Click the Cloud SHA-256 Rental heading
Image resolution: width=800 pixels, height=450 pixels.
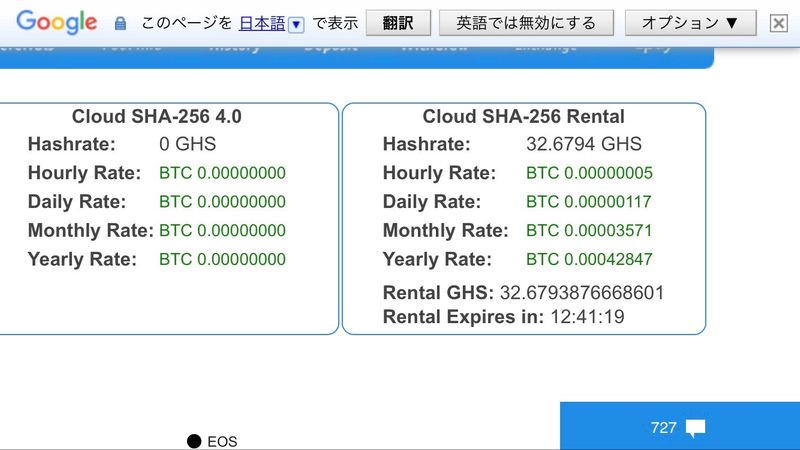523,117
